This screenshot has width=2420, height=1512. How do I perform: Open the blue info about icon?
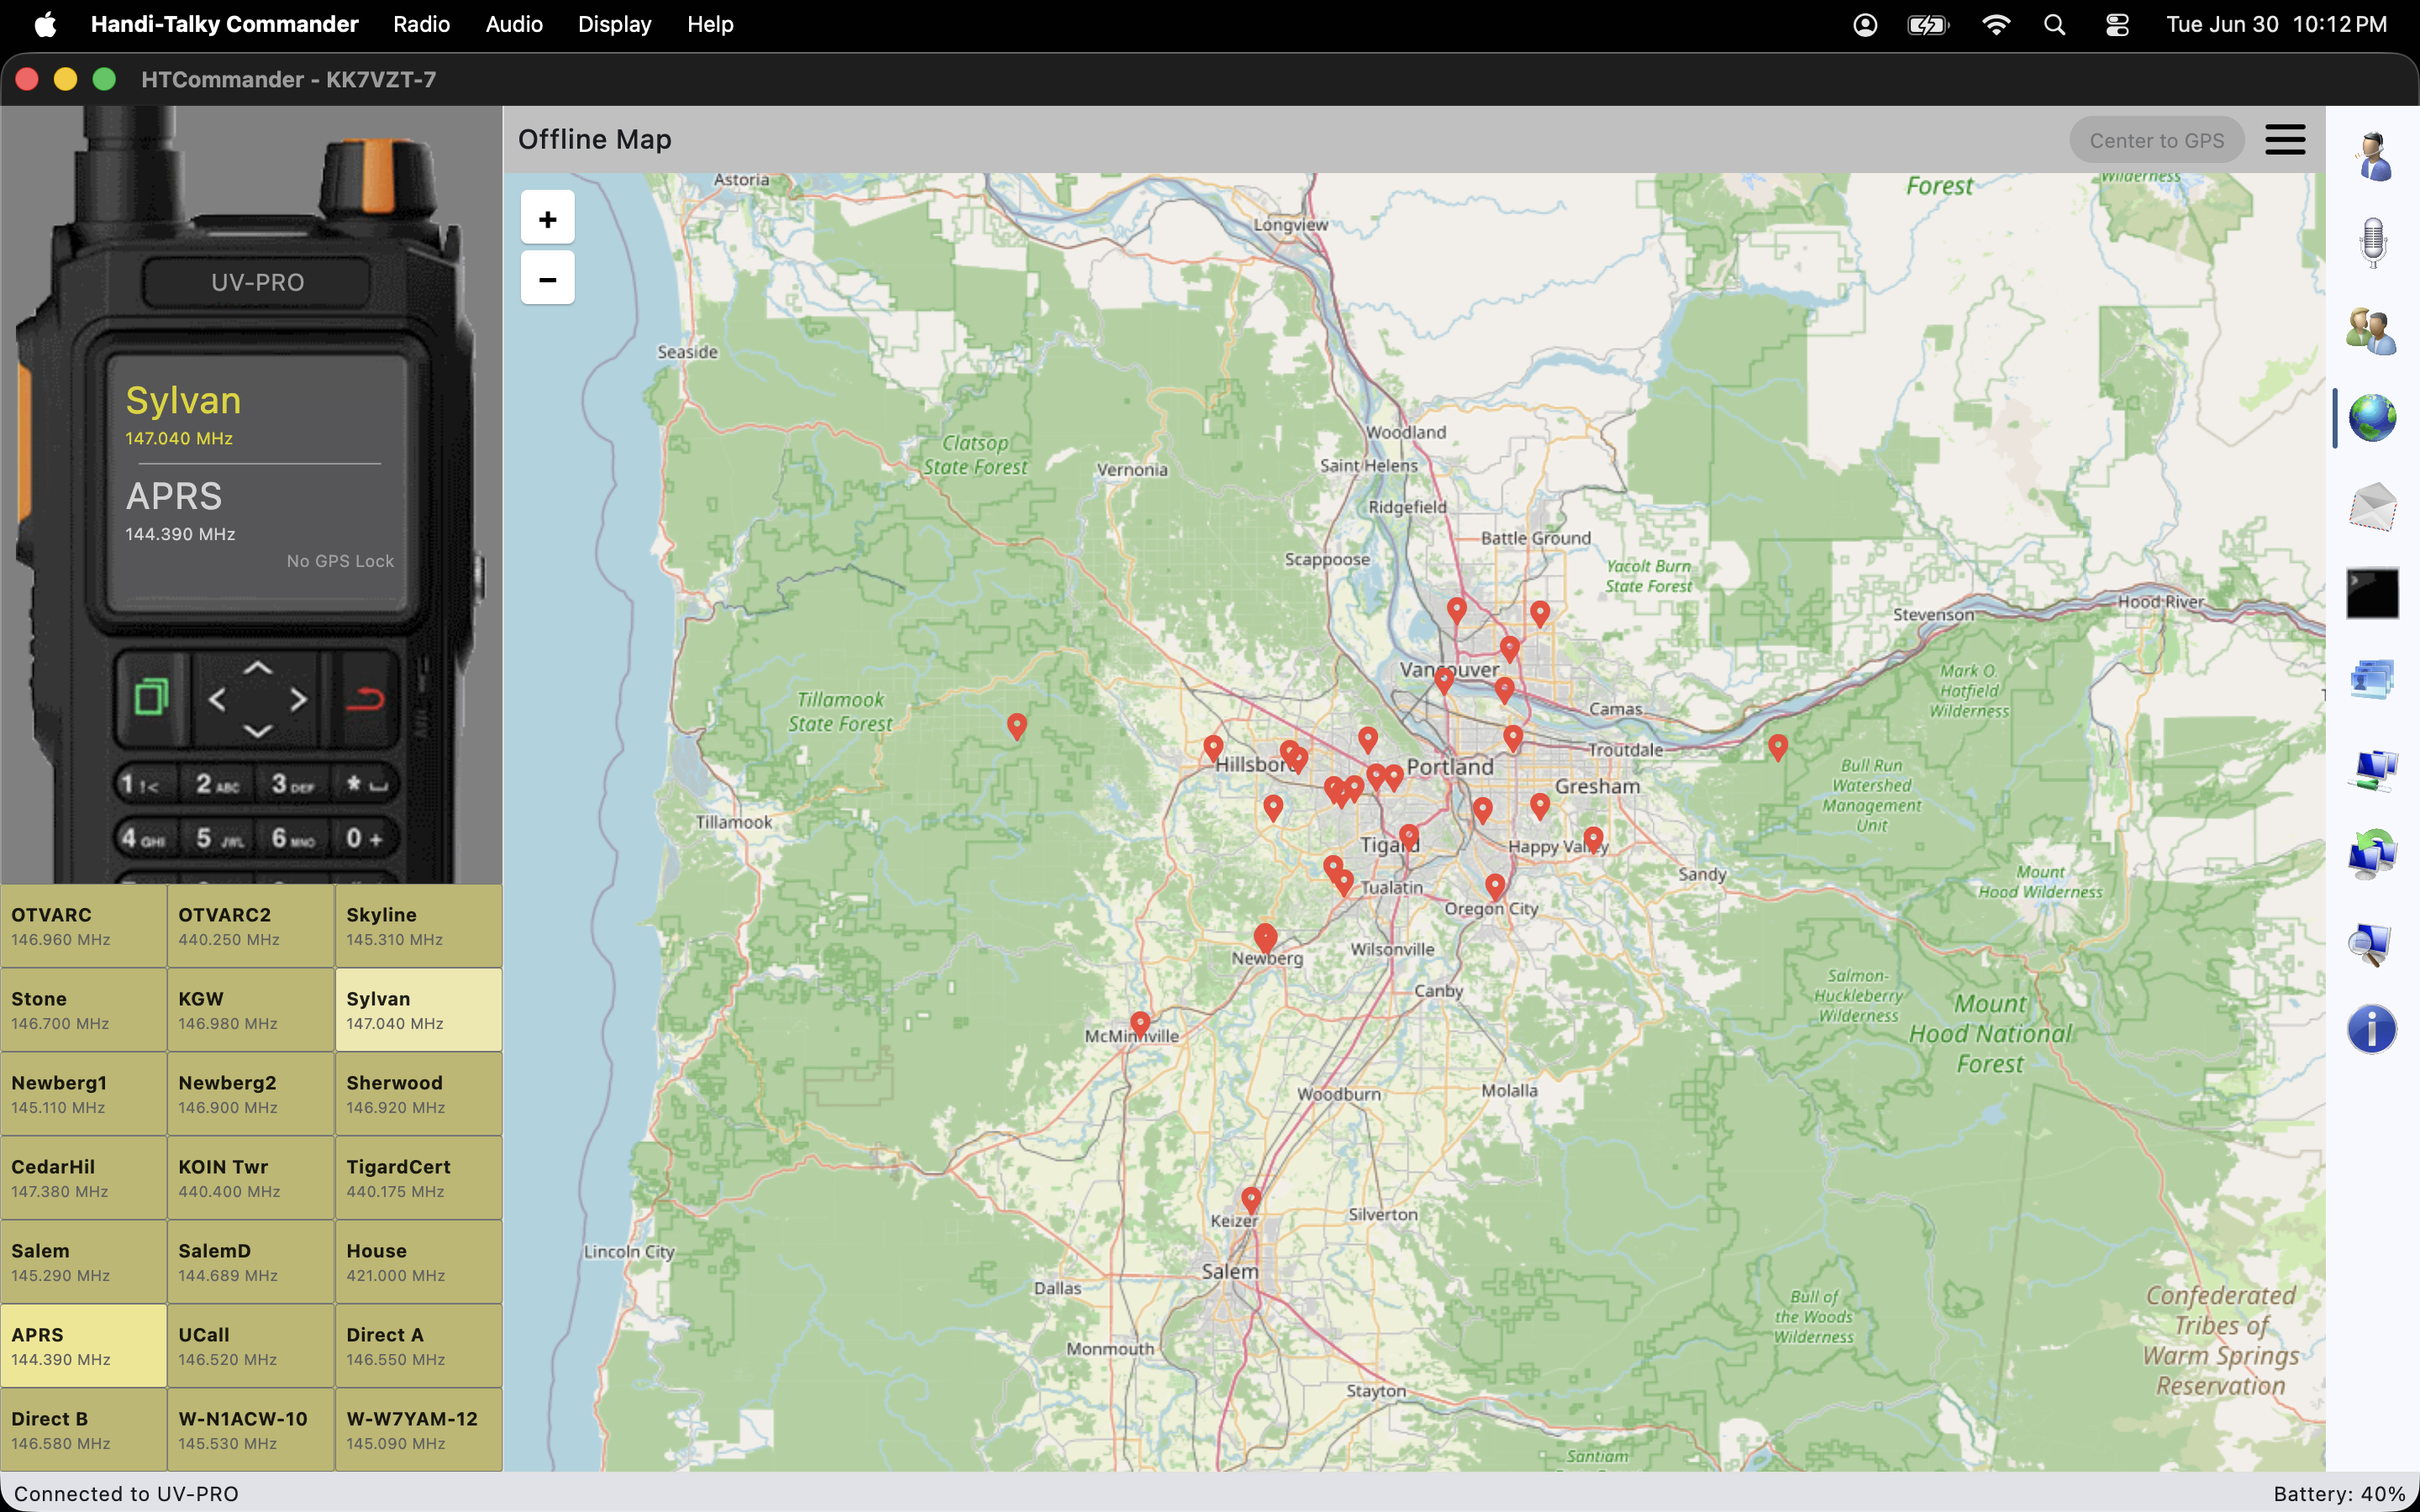coord(2372,1029)
